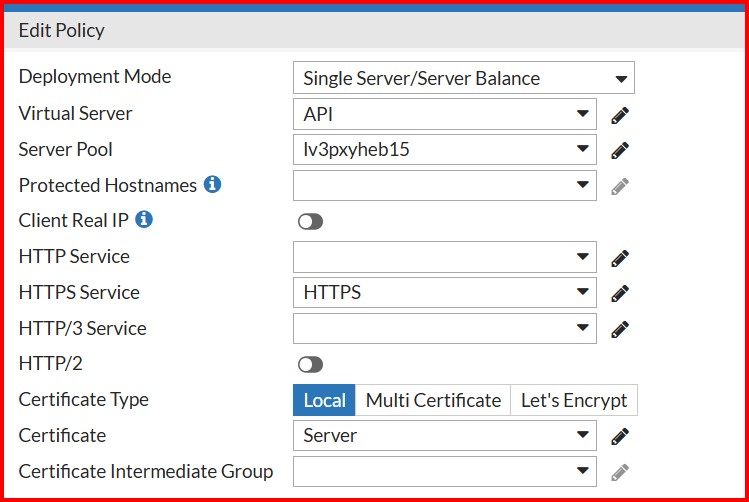Open the Server Pool dropdown
This screenshot has width=749, height=502.
pyautogui.click(x=445, y=150)
